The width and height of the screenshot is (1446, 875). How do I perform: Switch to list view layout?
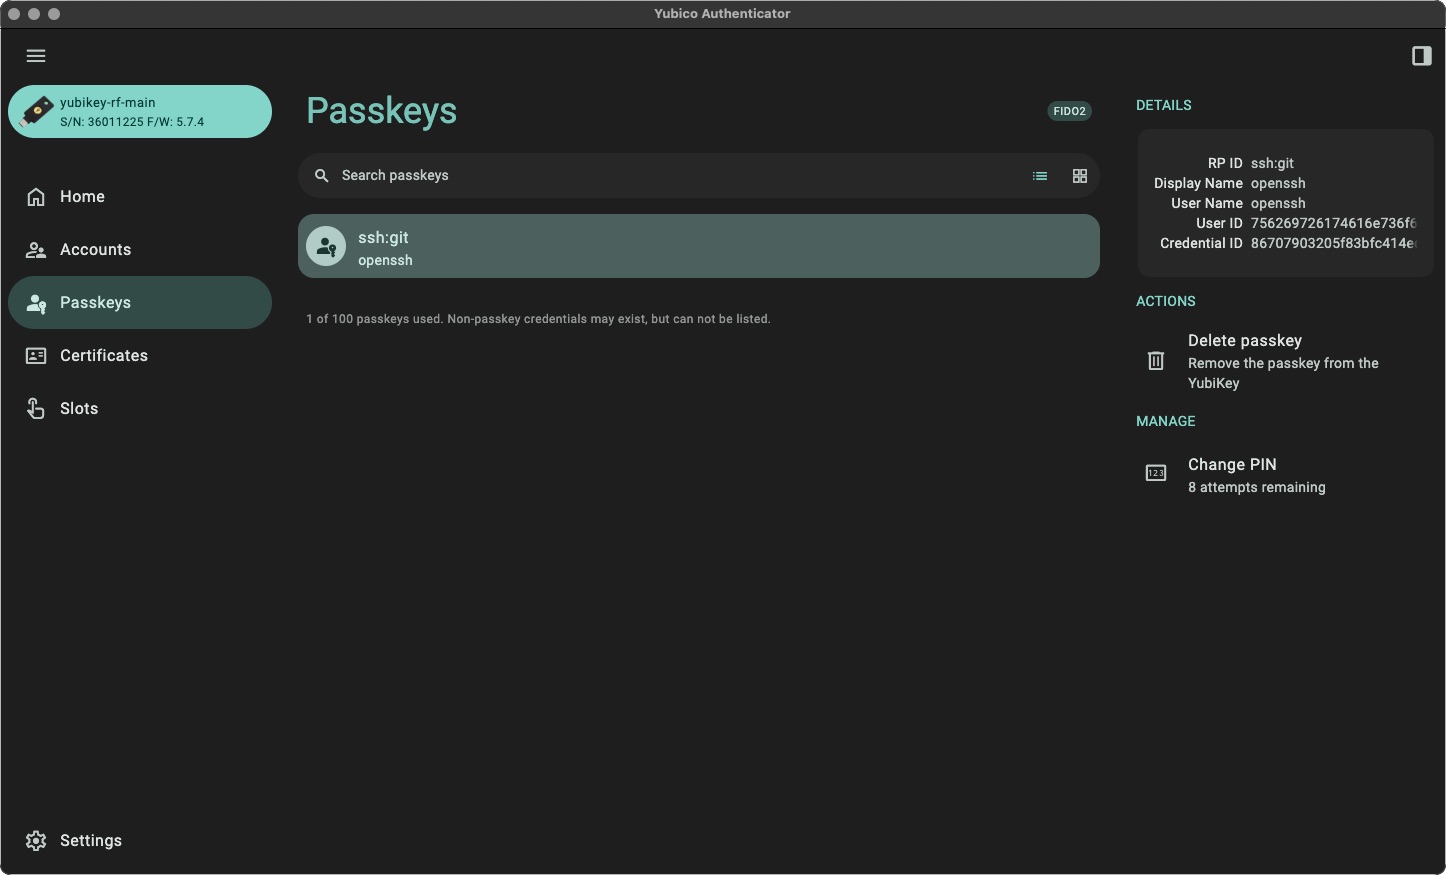(1040, 176)
